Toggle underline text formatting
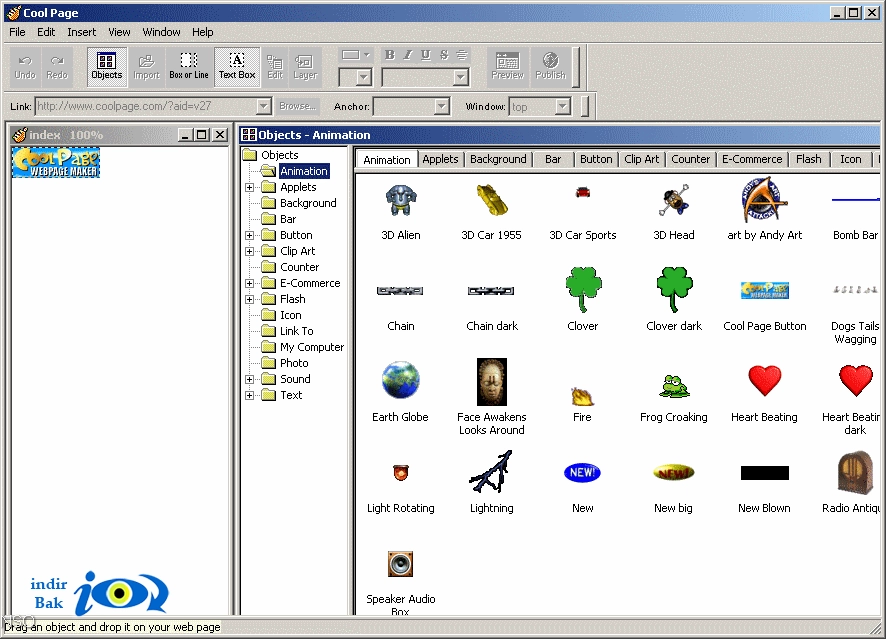The width and height of the screenshot is (886, 639). pos(426,55)
